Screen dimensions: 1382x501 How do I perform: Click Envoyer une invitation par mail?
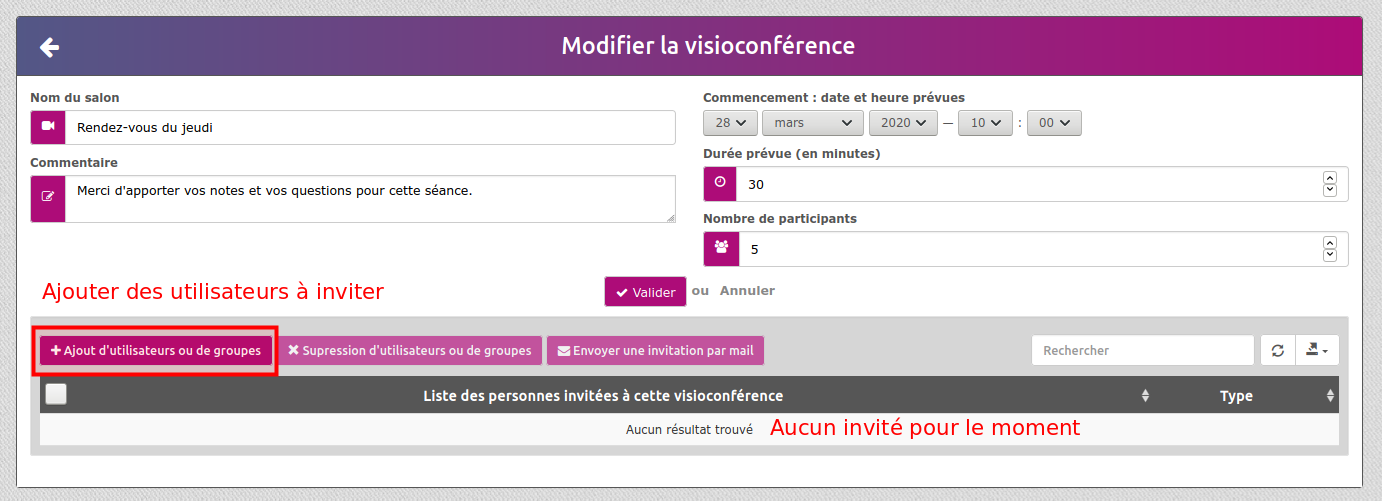click(655, 351)
